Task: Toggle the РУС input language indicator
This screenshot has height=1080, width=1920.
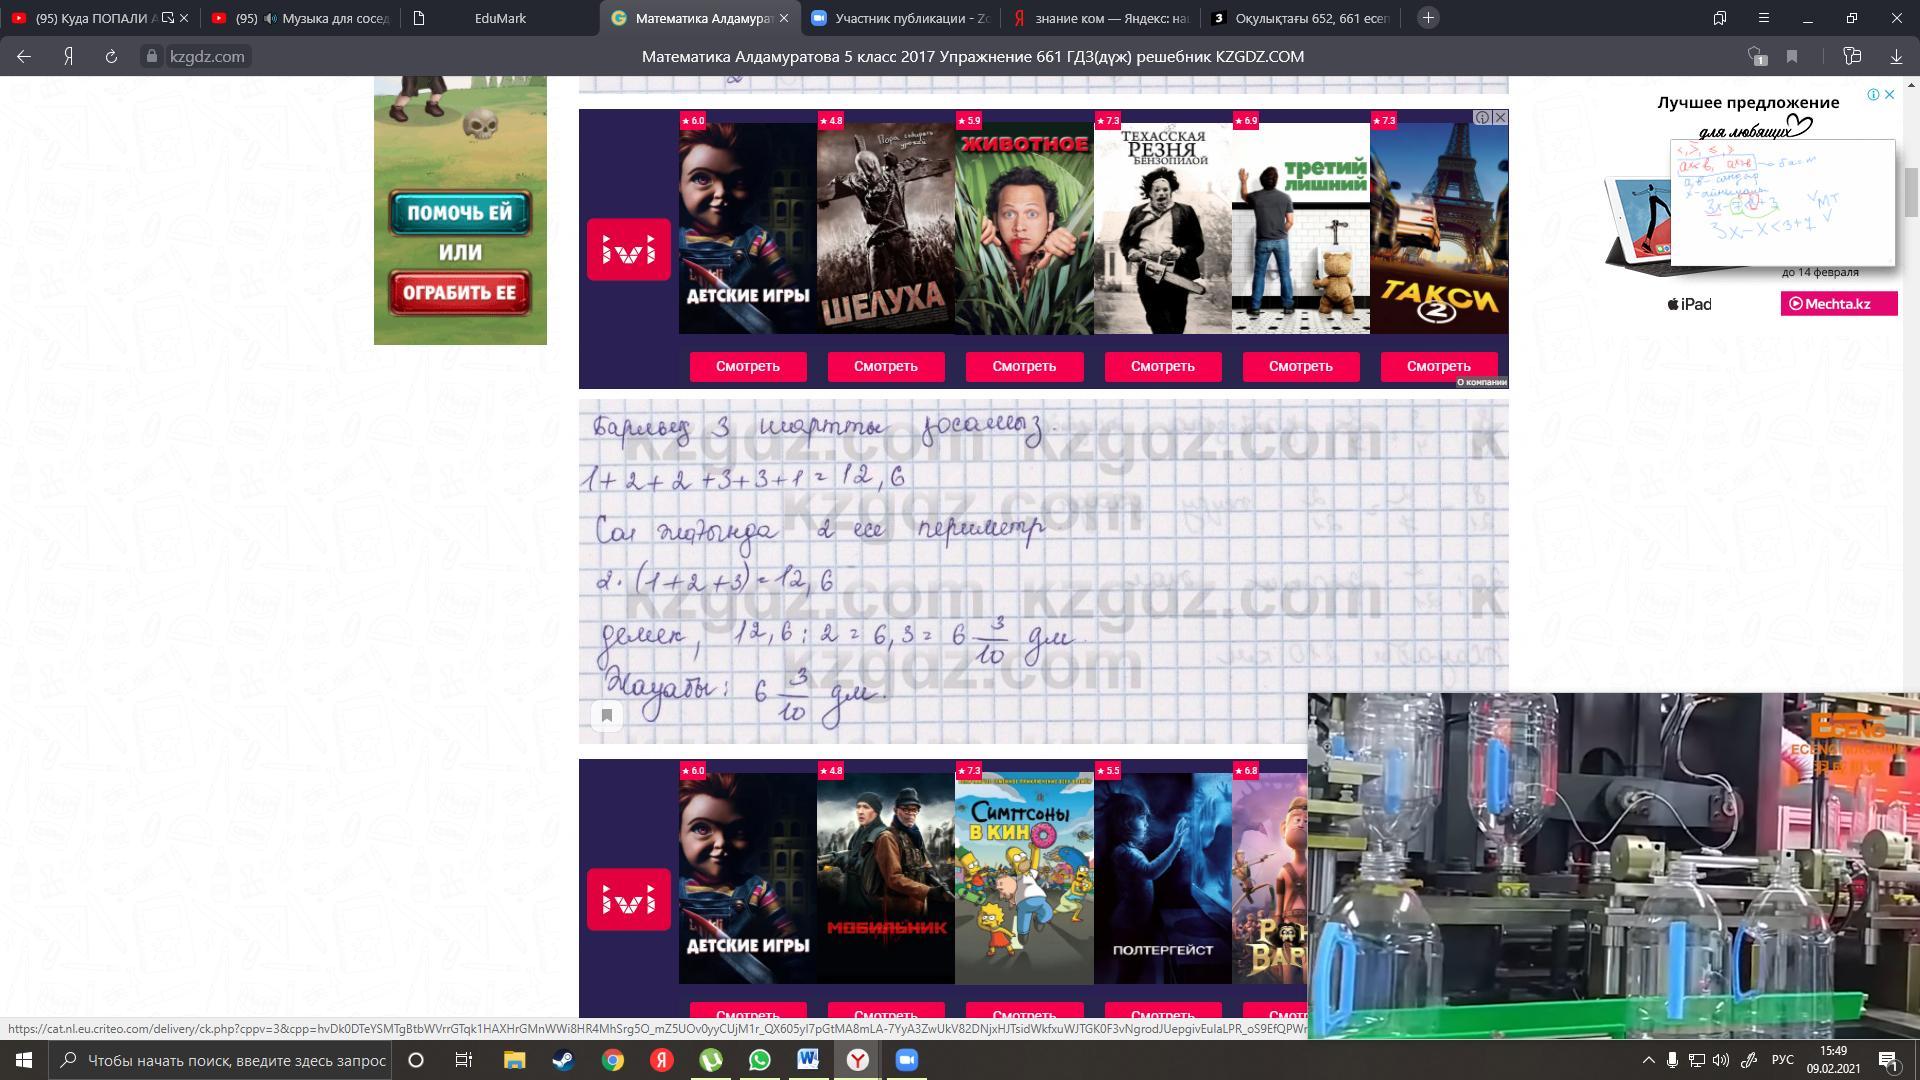Action: point(1782,1060)
